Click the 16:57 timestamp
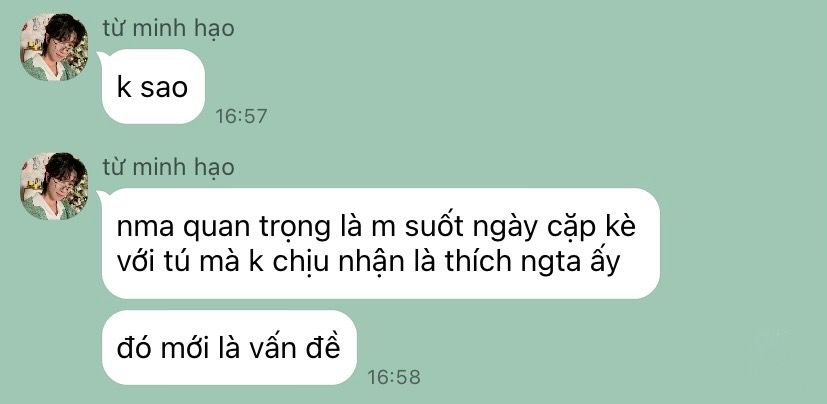Screen dimensions: 827x404 click(x=241, y=116)
